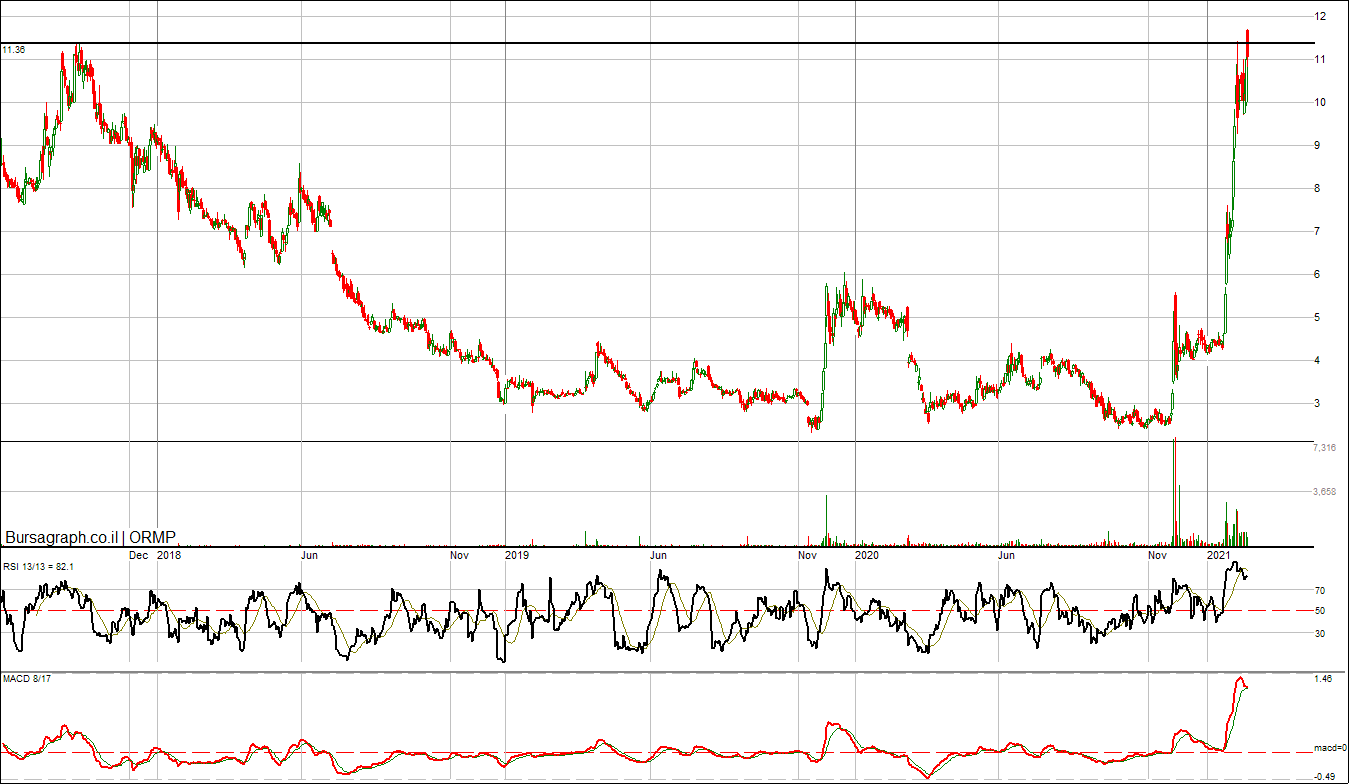1349x784 pixels.
Task: Select price axis label 12
Action: pyautogui.click(x=1320, y=17)
